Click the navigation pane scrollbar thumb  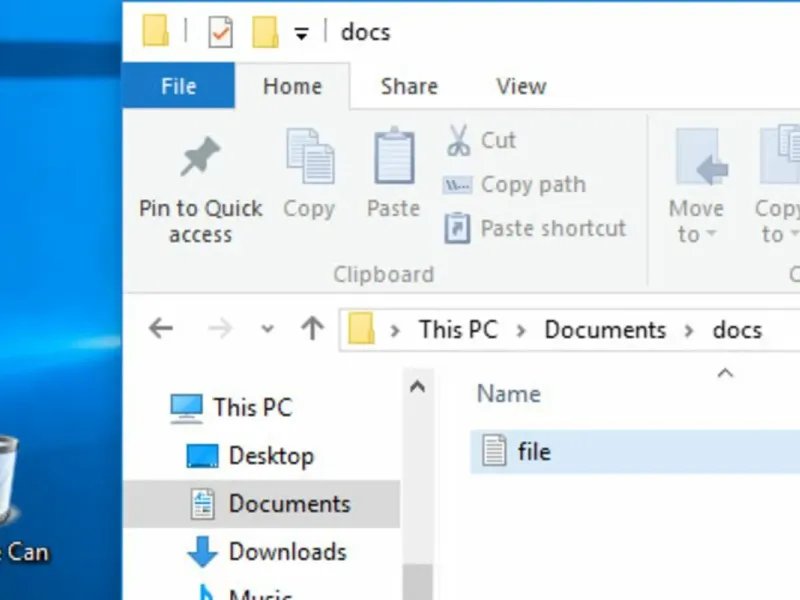pyautogui.click(x=417, y=582)
